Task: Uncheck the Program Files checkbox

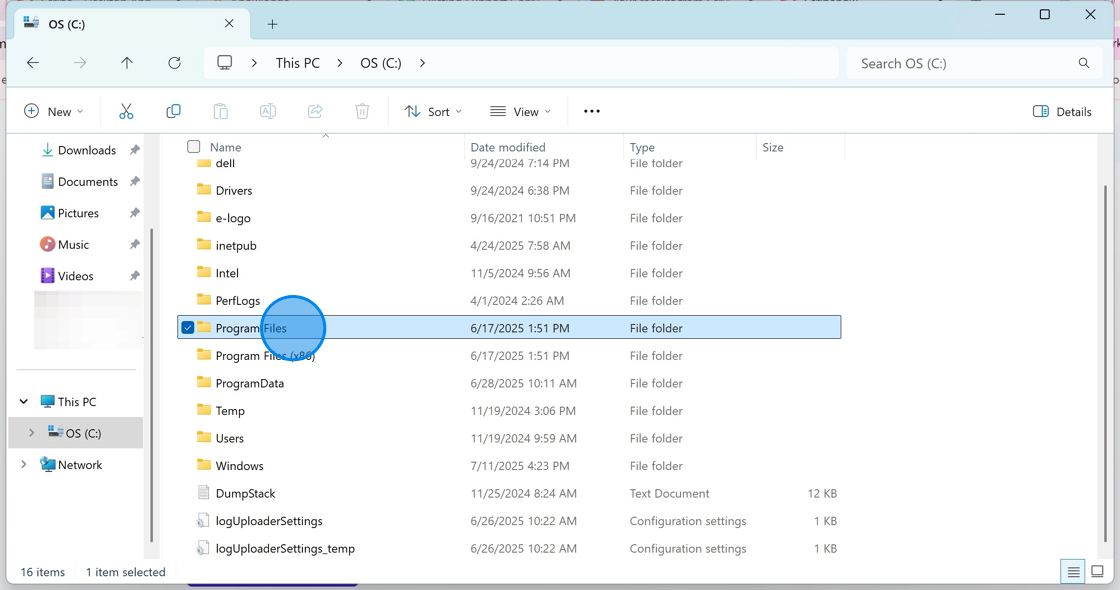Action: pos(187,327)
